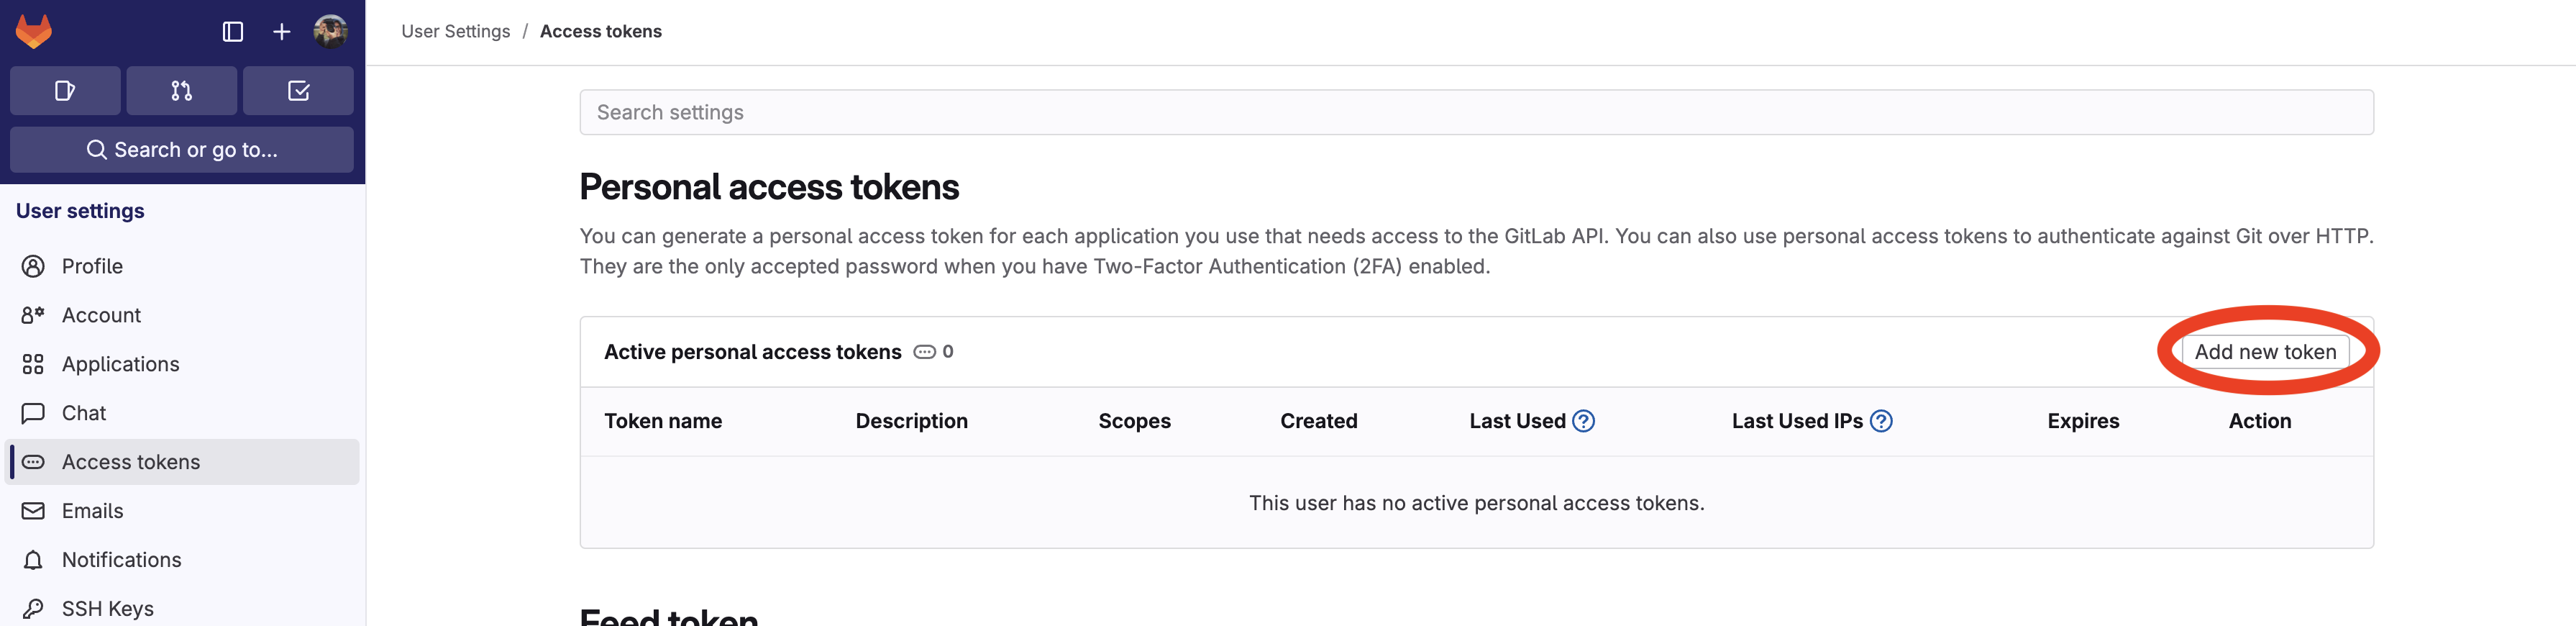Open Emails settings

[x=92, y=511]
